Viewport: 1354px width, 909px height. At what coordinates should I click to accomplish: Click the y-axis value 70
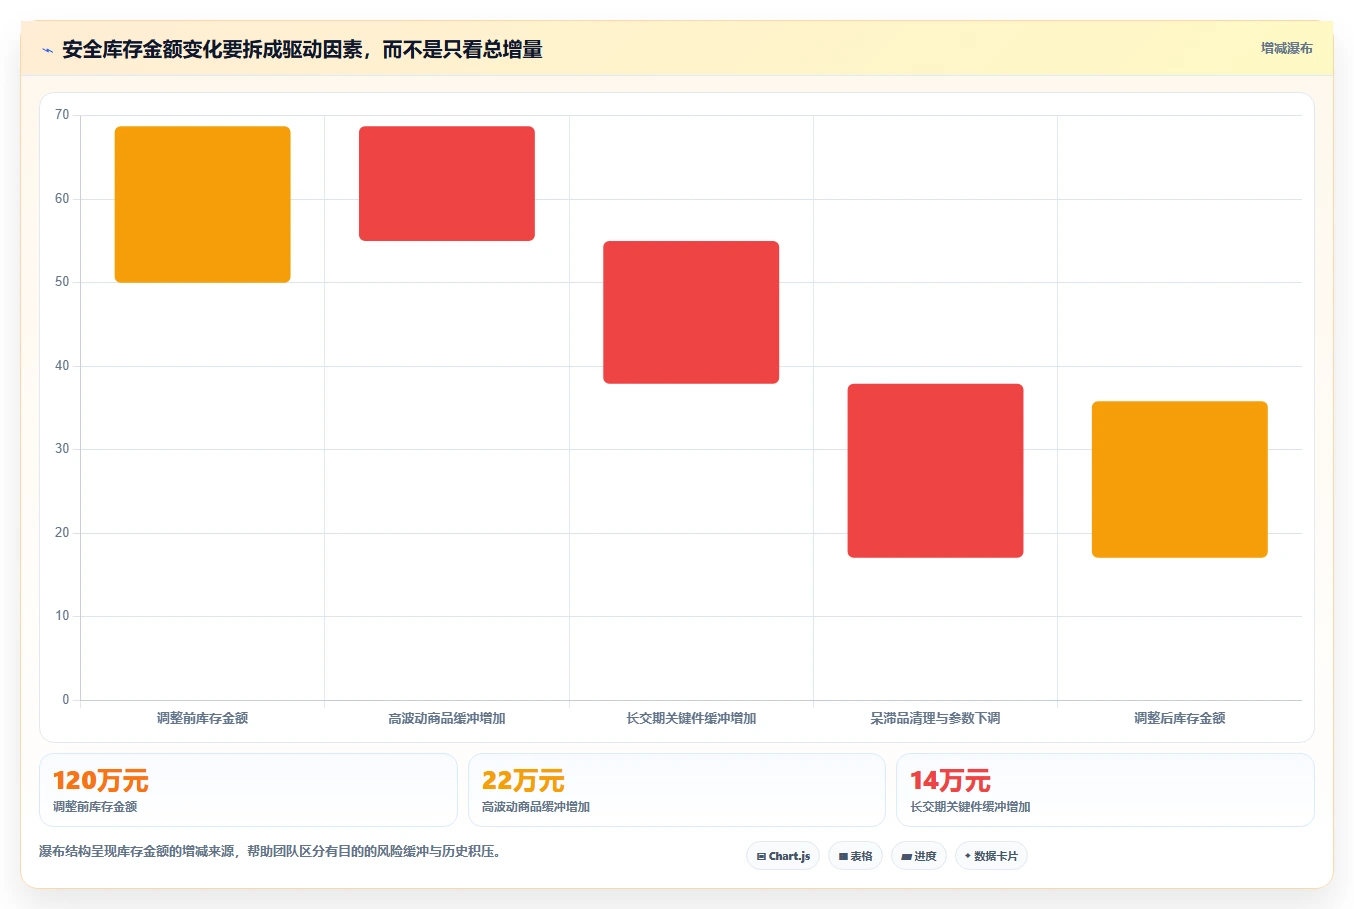(x=62, y=115)
